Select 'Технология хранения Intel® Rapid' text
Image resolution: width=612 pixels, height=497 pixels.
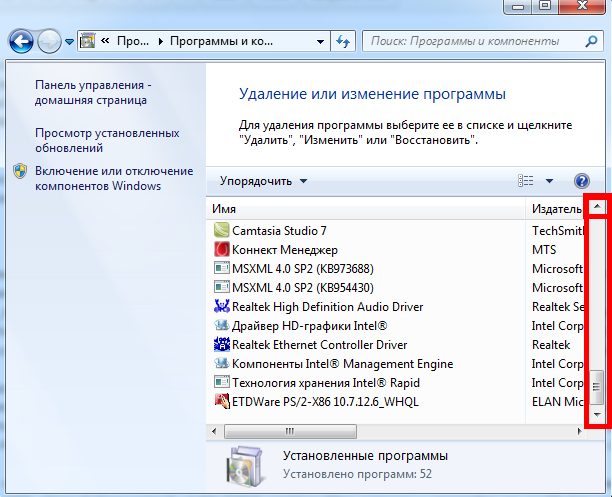click(326, 383)
